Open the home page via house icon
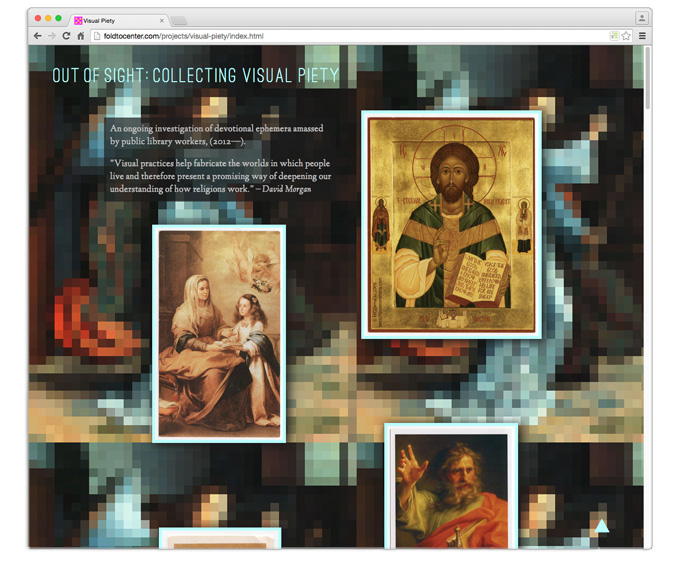This screenshot has width=680, height=565. [80, 36]
